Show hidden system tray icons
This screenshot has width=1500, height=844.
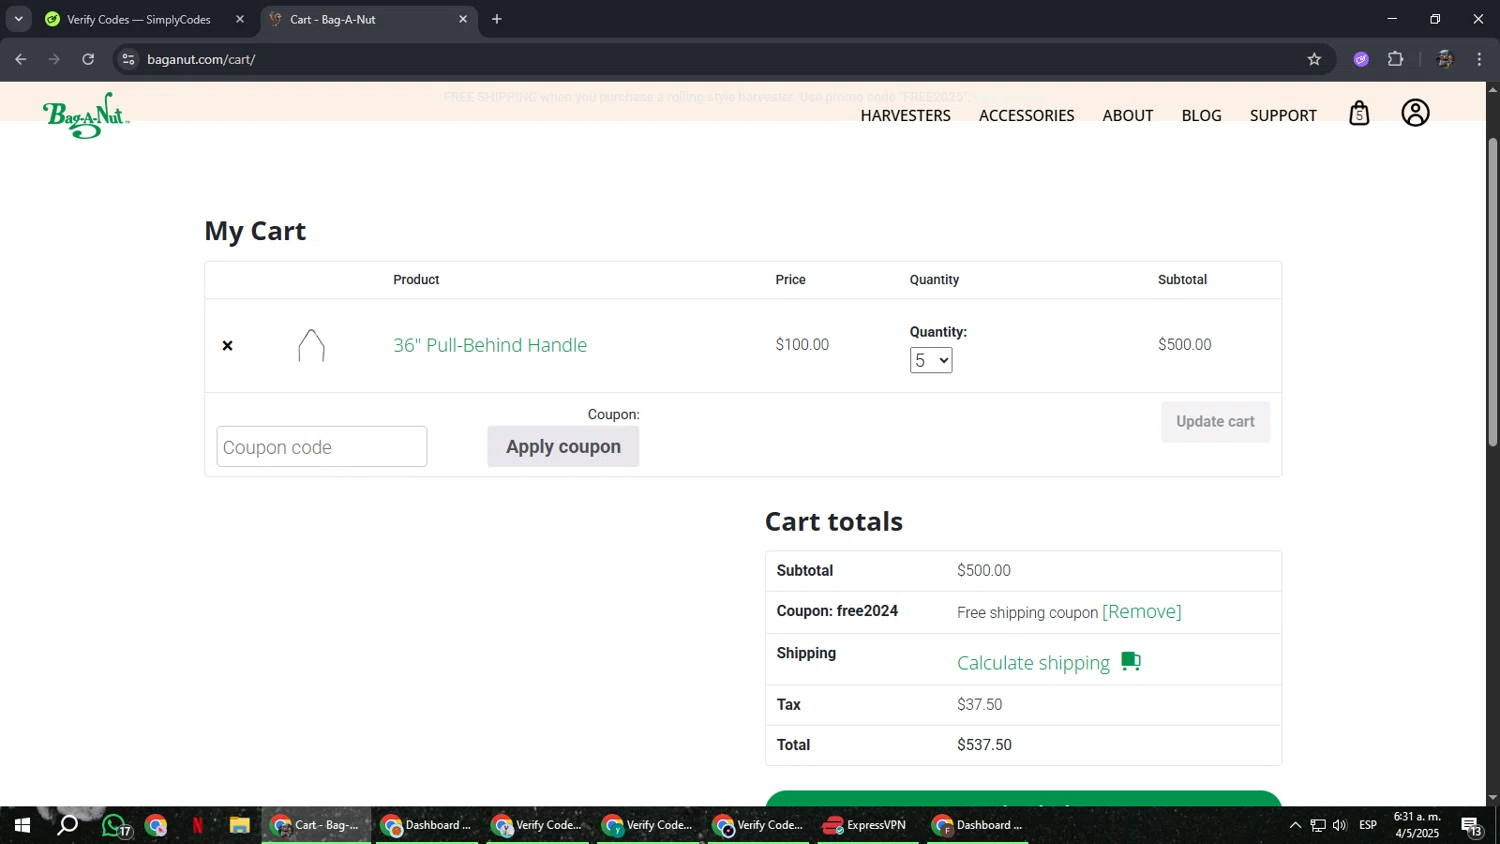click(1295, 826)
